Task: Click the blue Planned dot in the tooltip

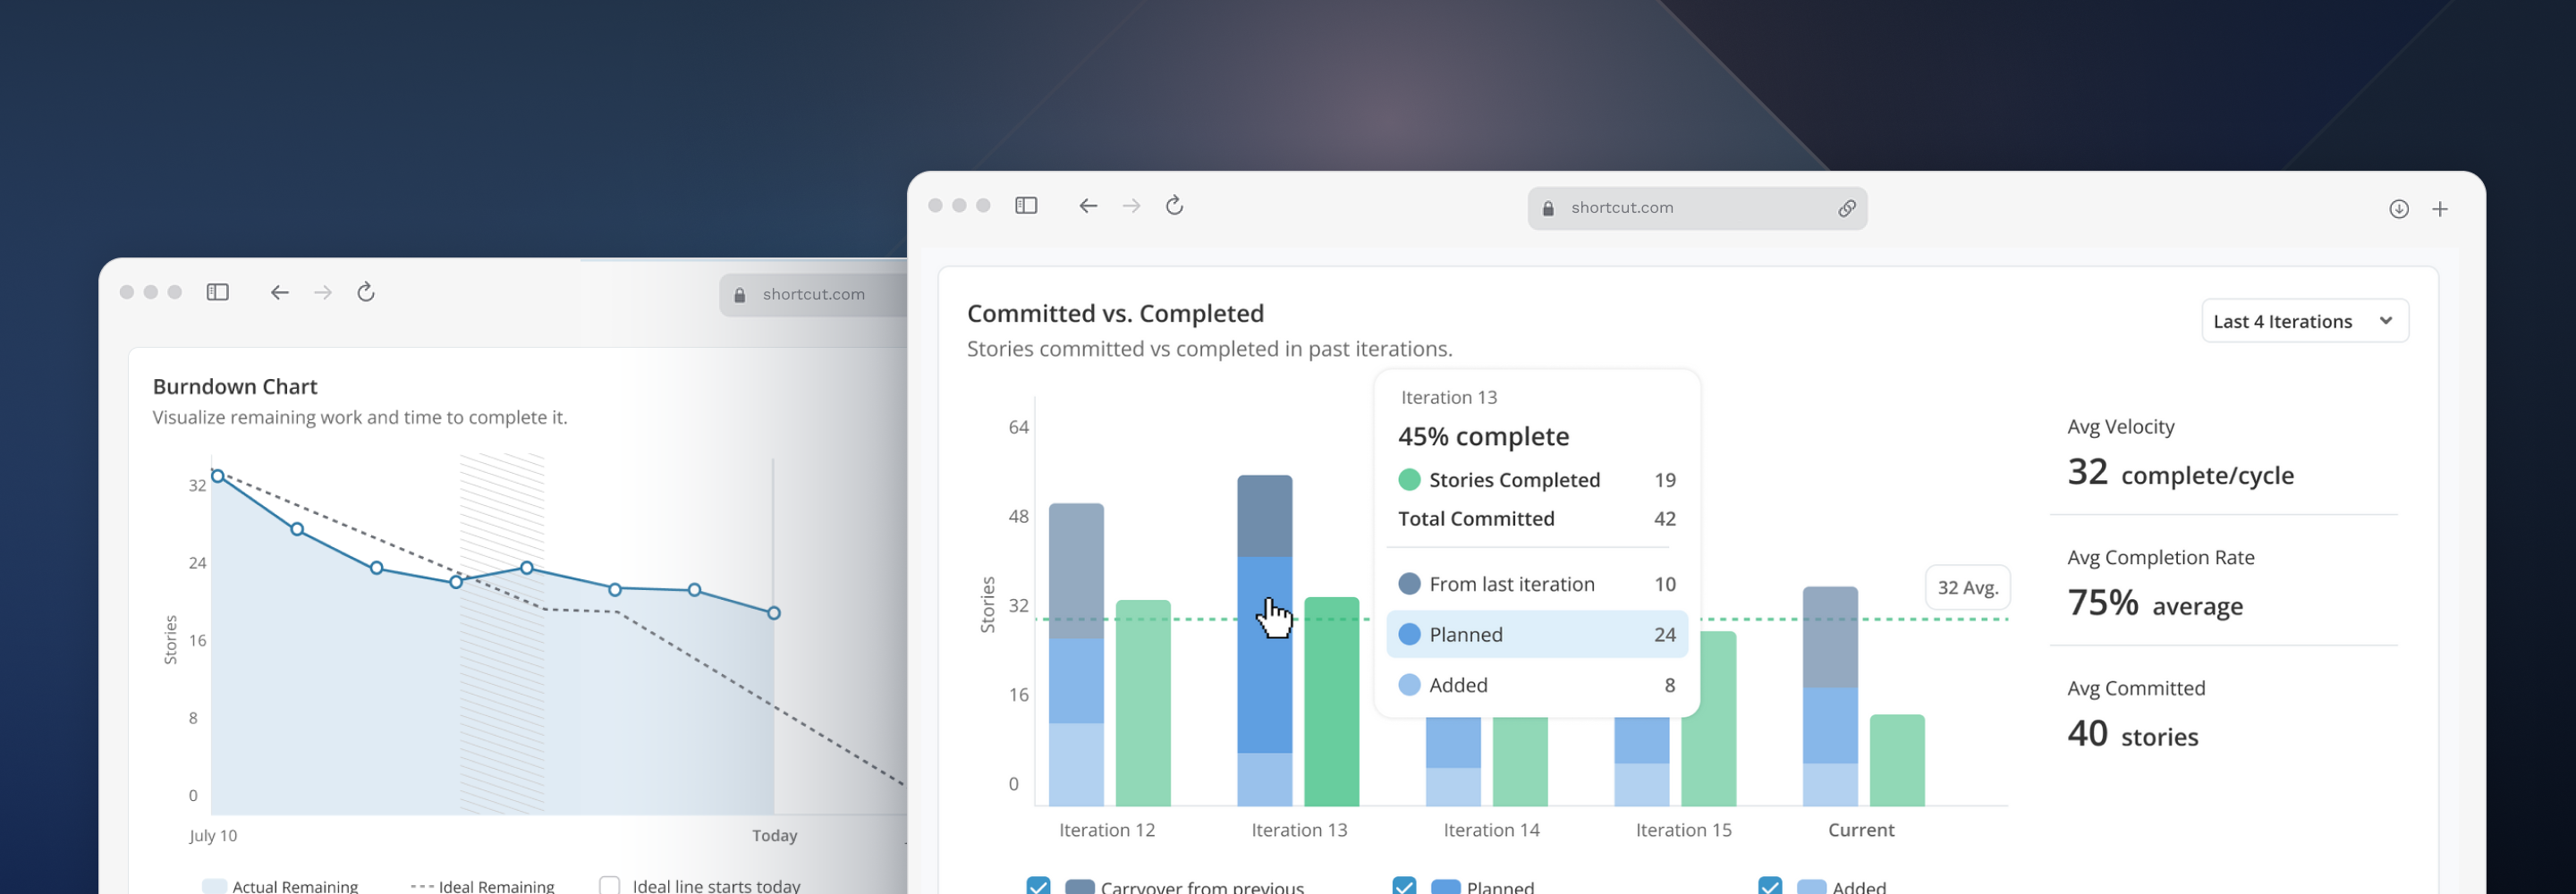Action: 1409,634
